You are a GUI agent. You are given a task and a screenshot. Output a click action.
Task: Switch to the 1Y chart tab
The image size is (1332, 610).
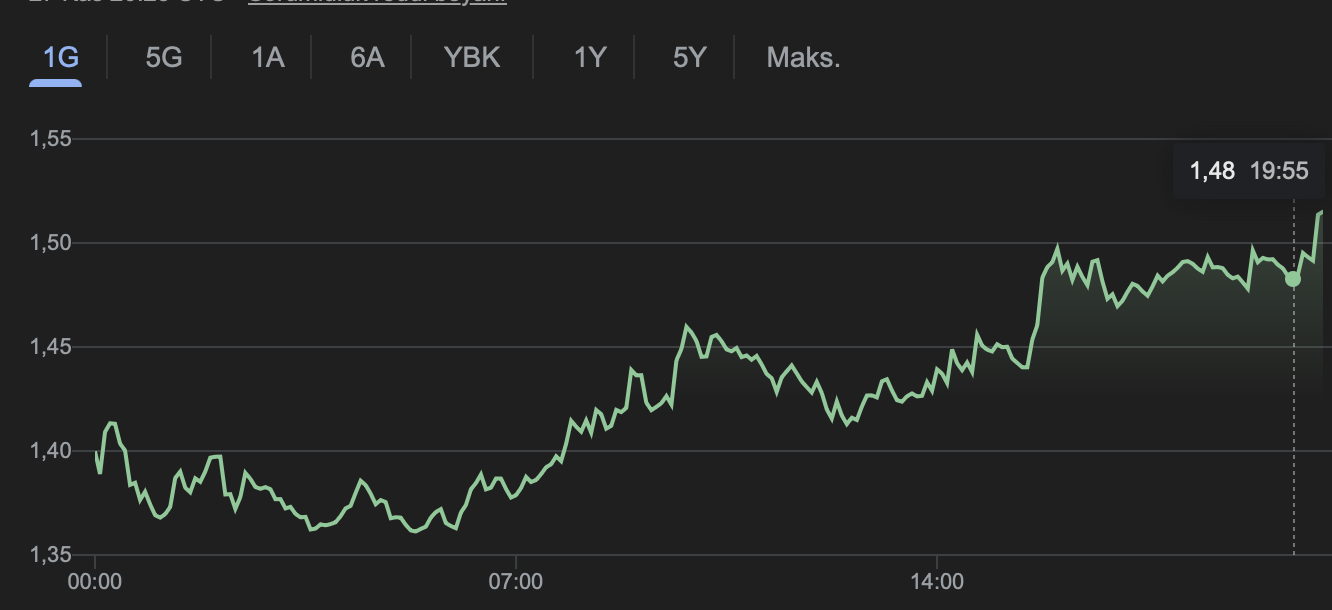pos(590,58)
